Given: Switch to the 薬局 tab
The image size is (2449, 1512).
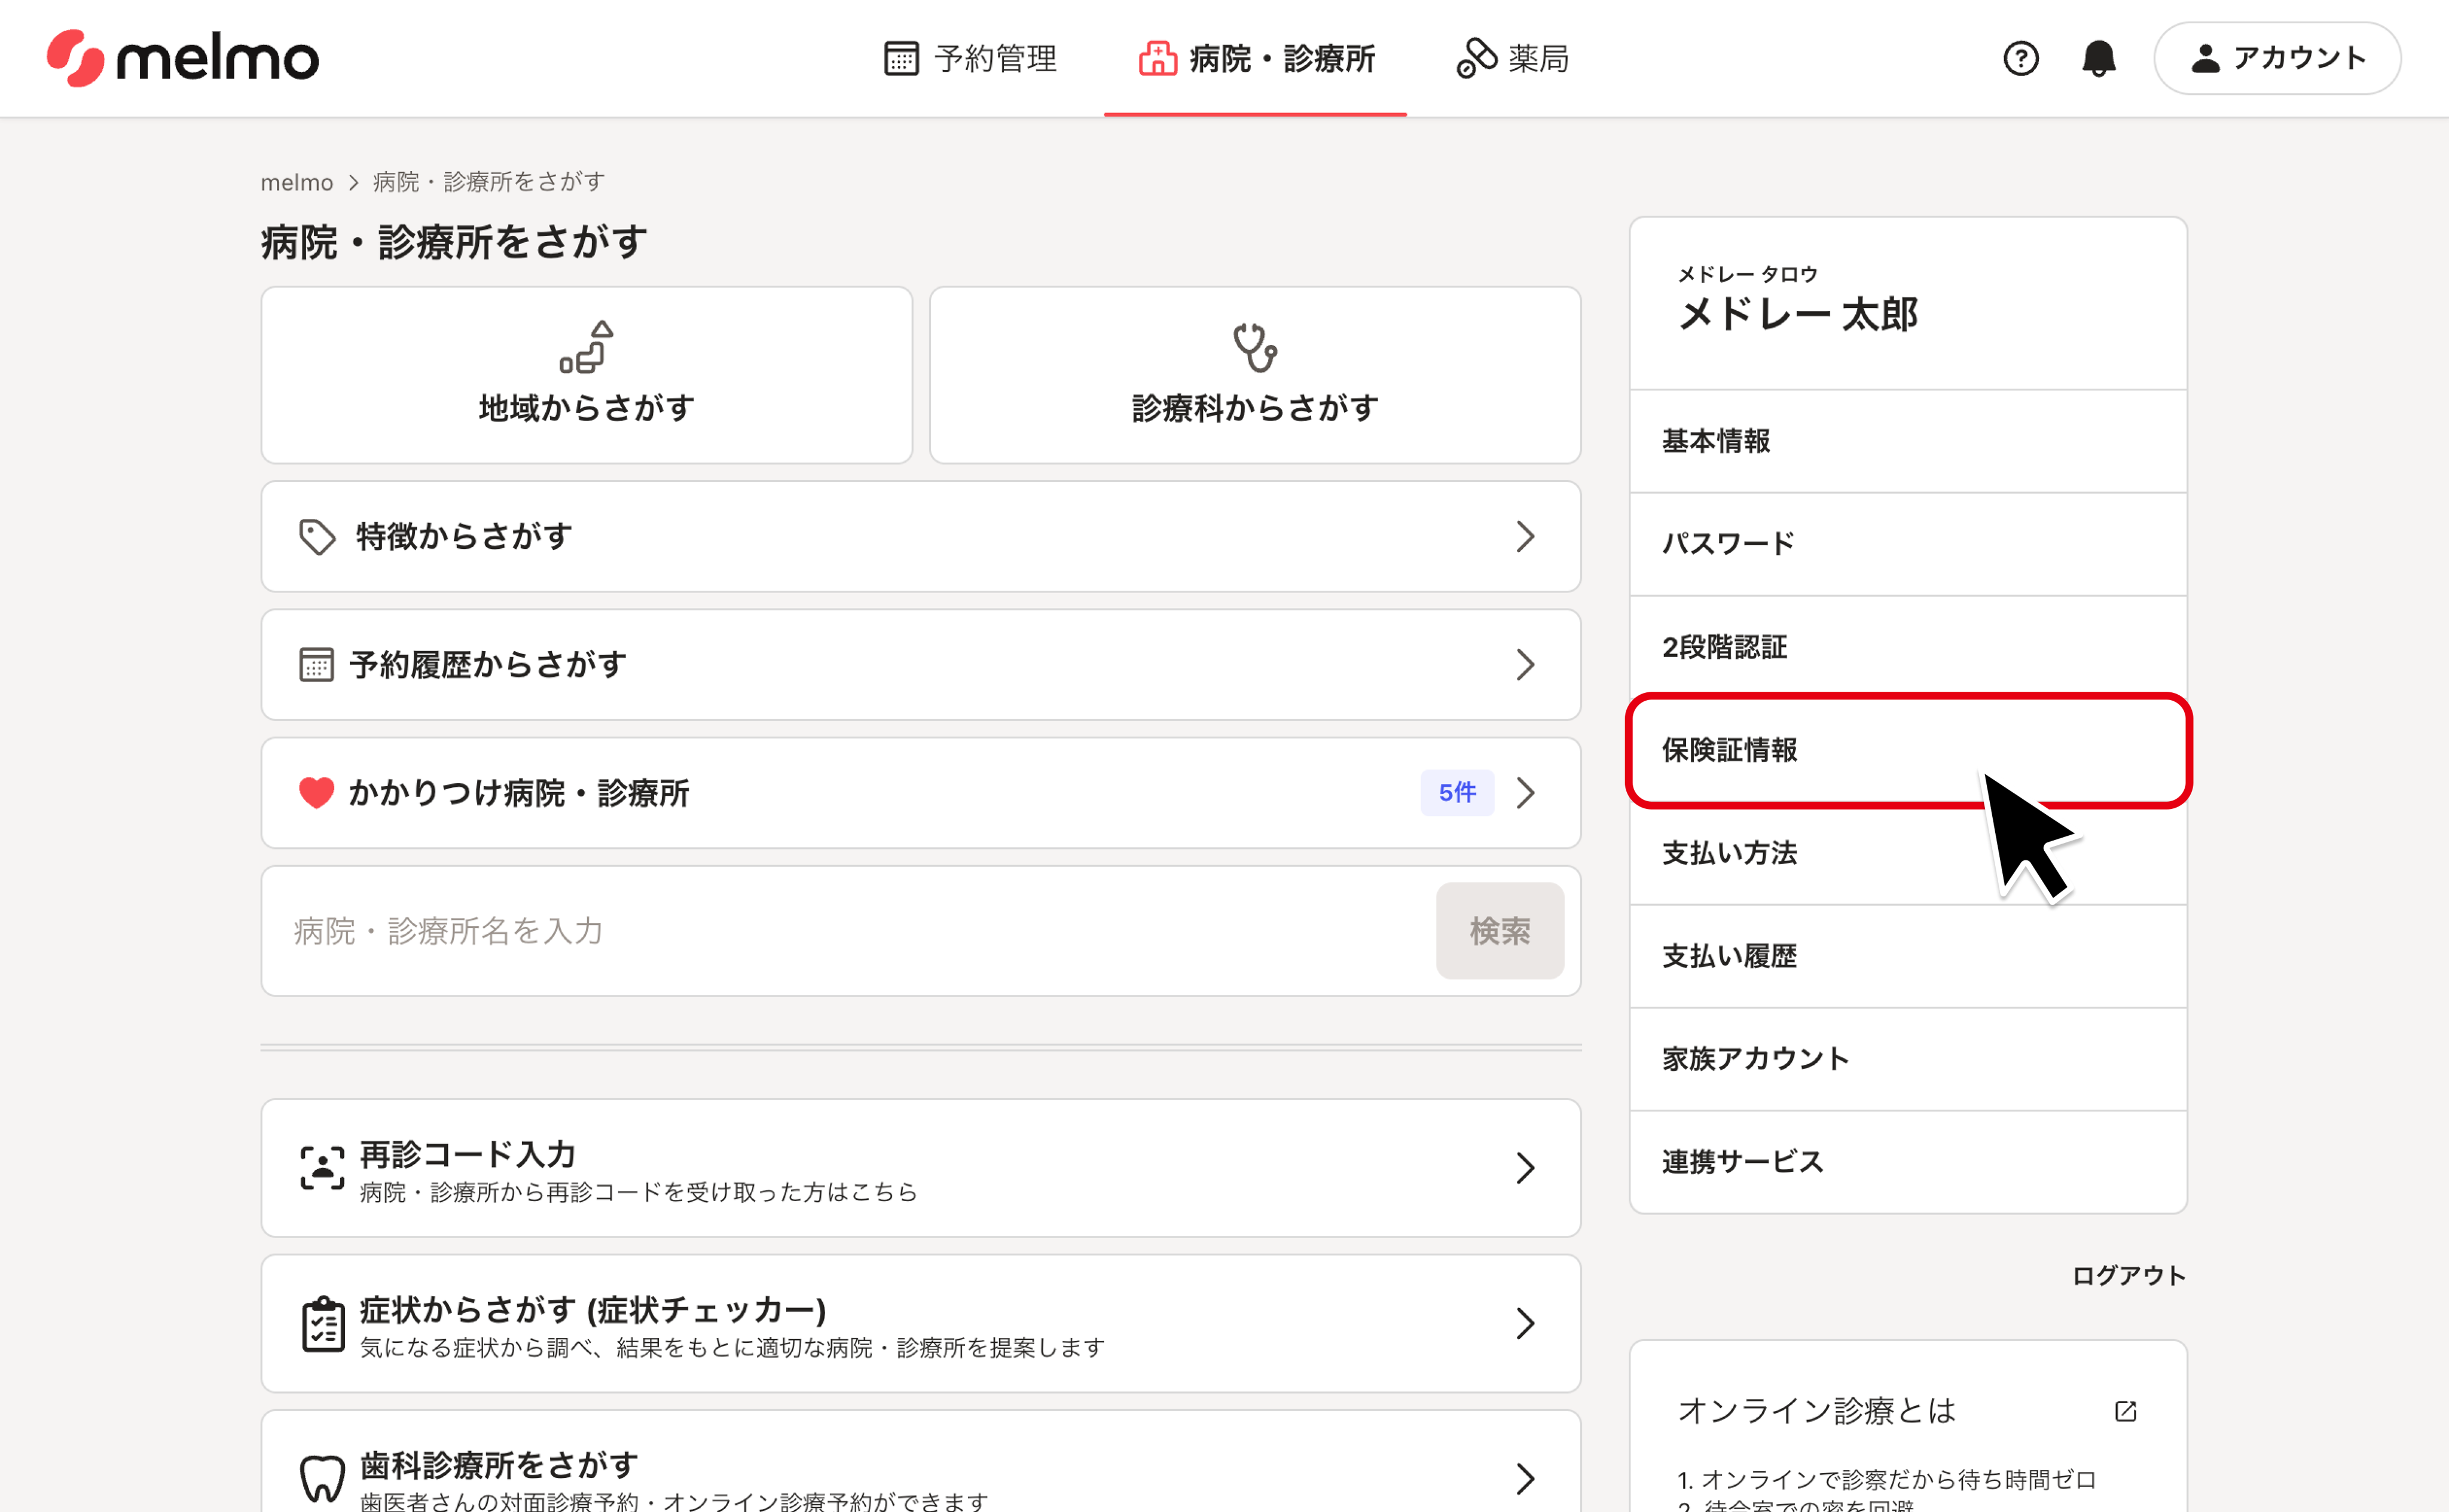Looking at the screenshot, I should (1512, 58).
